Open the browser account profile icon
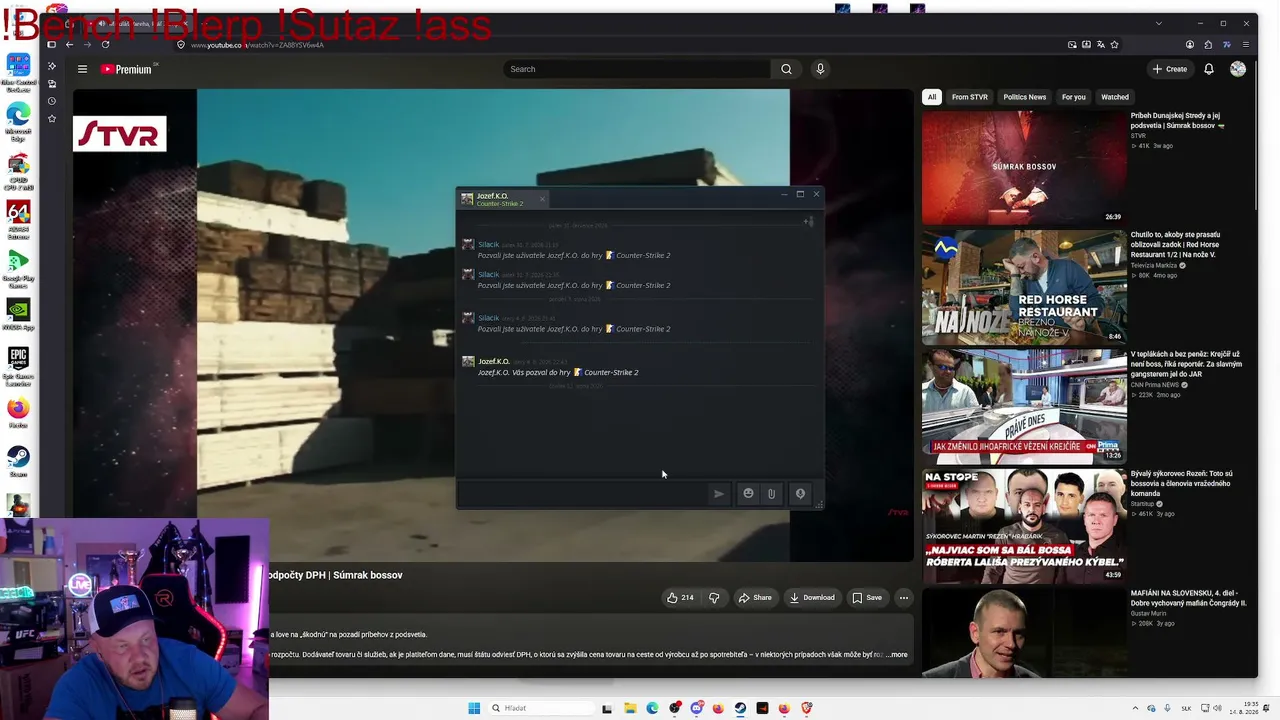 point(1190,44)
